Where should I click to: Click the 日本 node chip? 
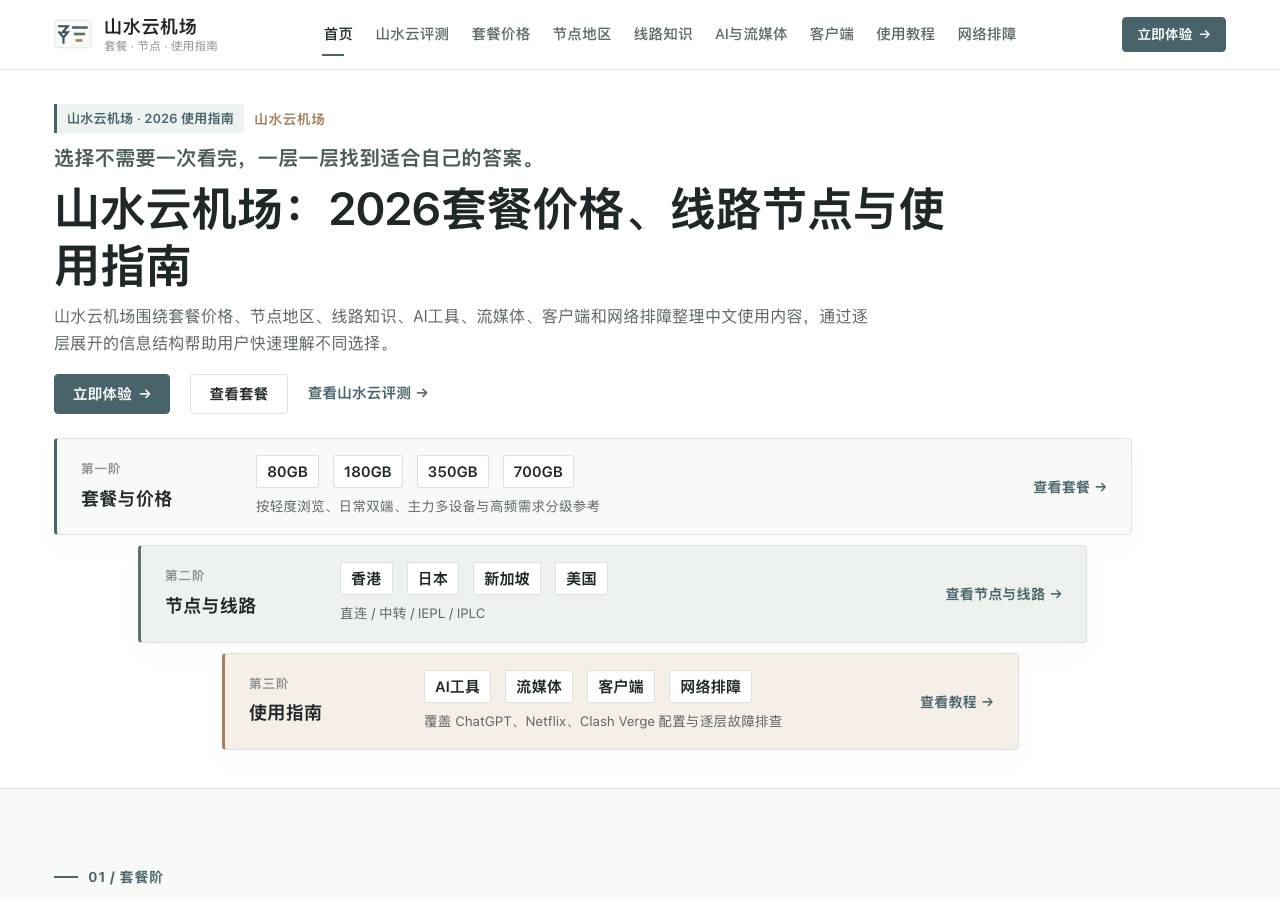coord(433,579)
